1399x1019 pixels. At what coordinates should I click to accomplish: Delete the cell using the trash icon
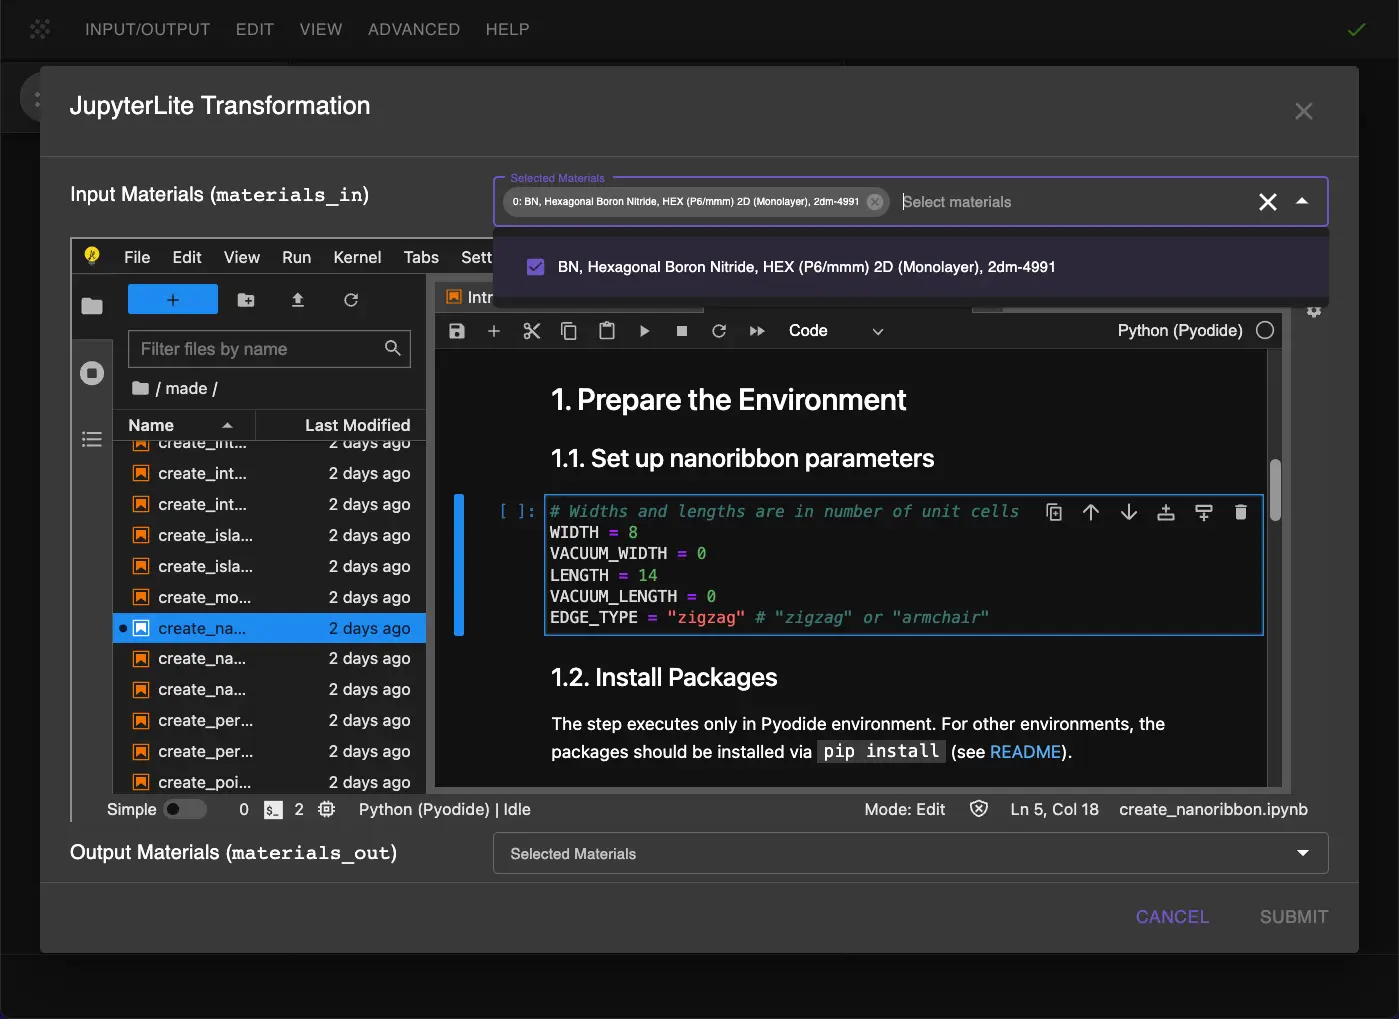tap(1240, 512)
